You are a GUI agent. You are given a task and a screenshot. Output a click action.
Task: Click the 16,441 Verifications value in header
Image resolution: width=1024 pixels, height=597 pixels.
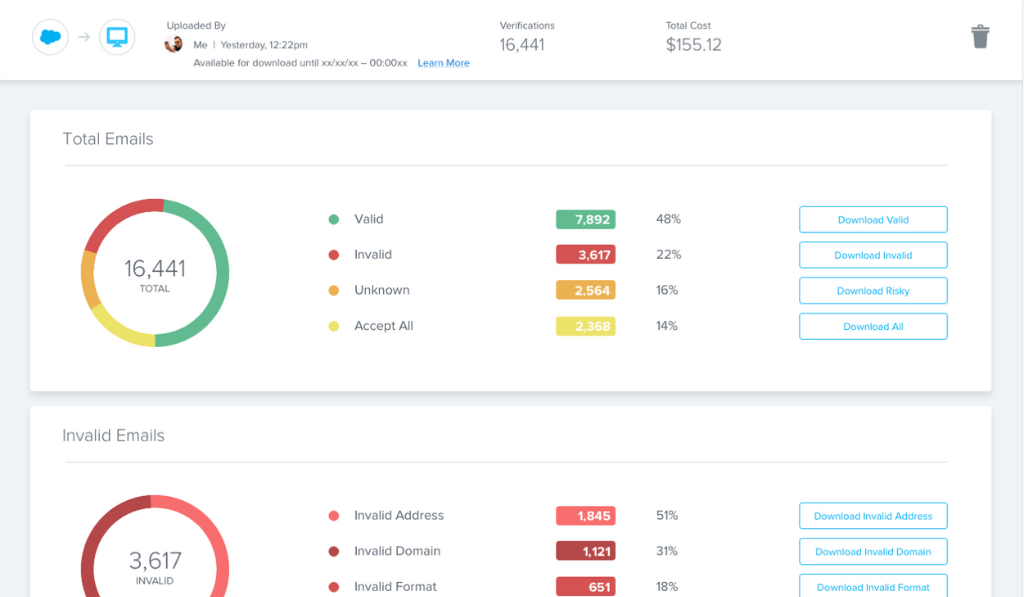[522, 44]
